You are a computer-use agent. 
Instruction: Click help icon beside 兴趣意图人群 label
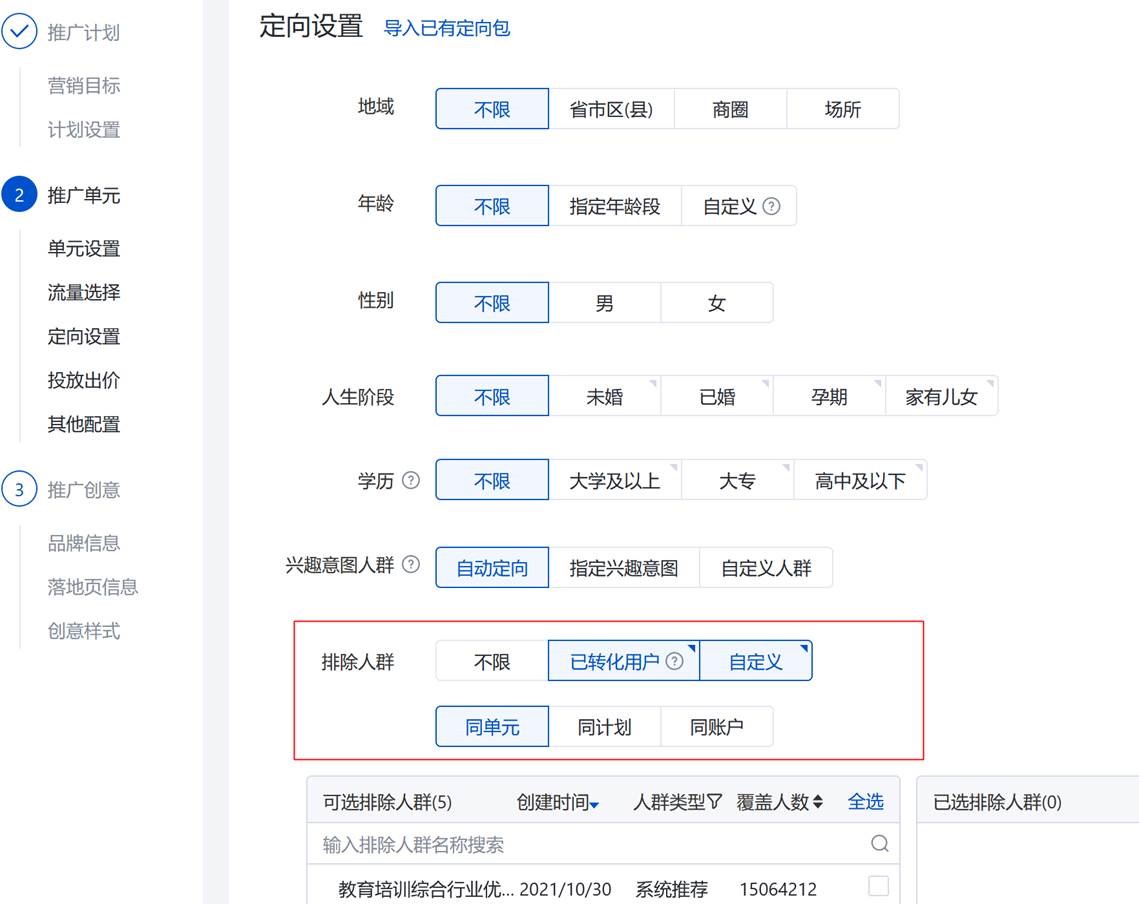[411, 565]
